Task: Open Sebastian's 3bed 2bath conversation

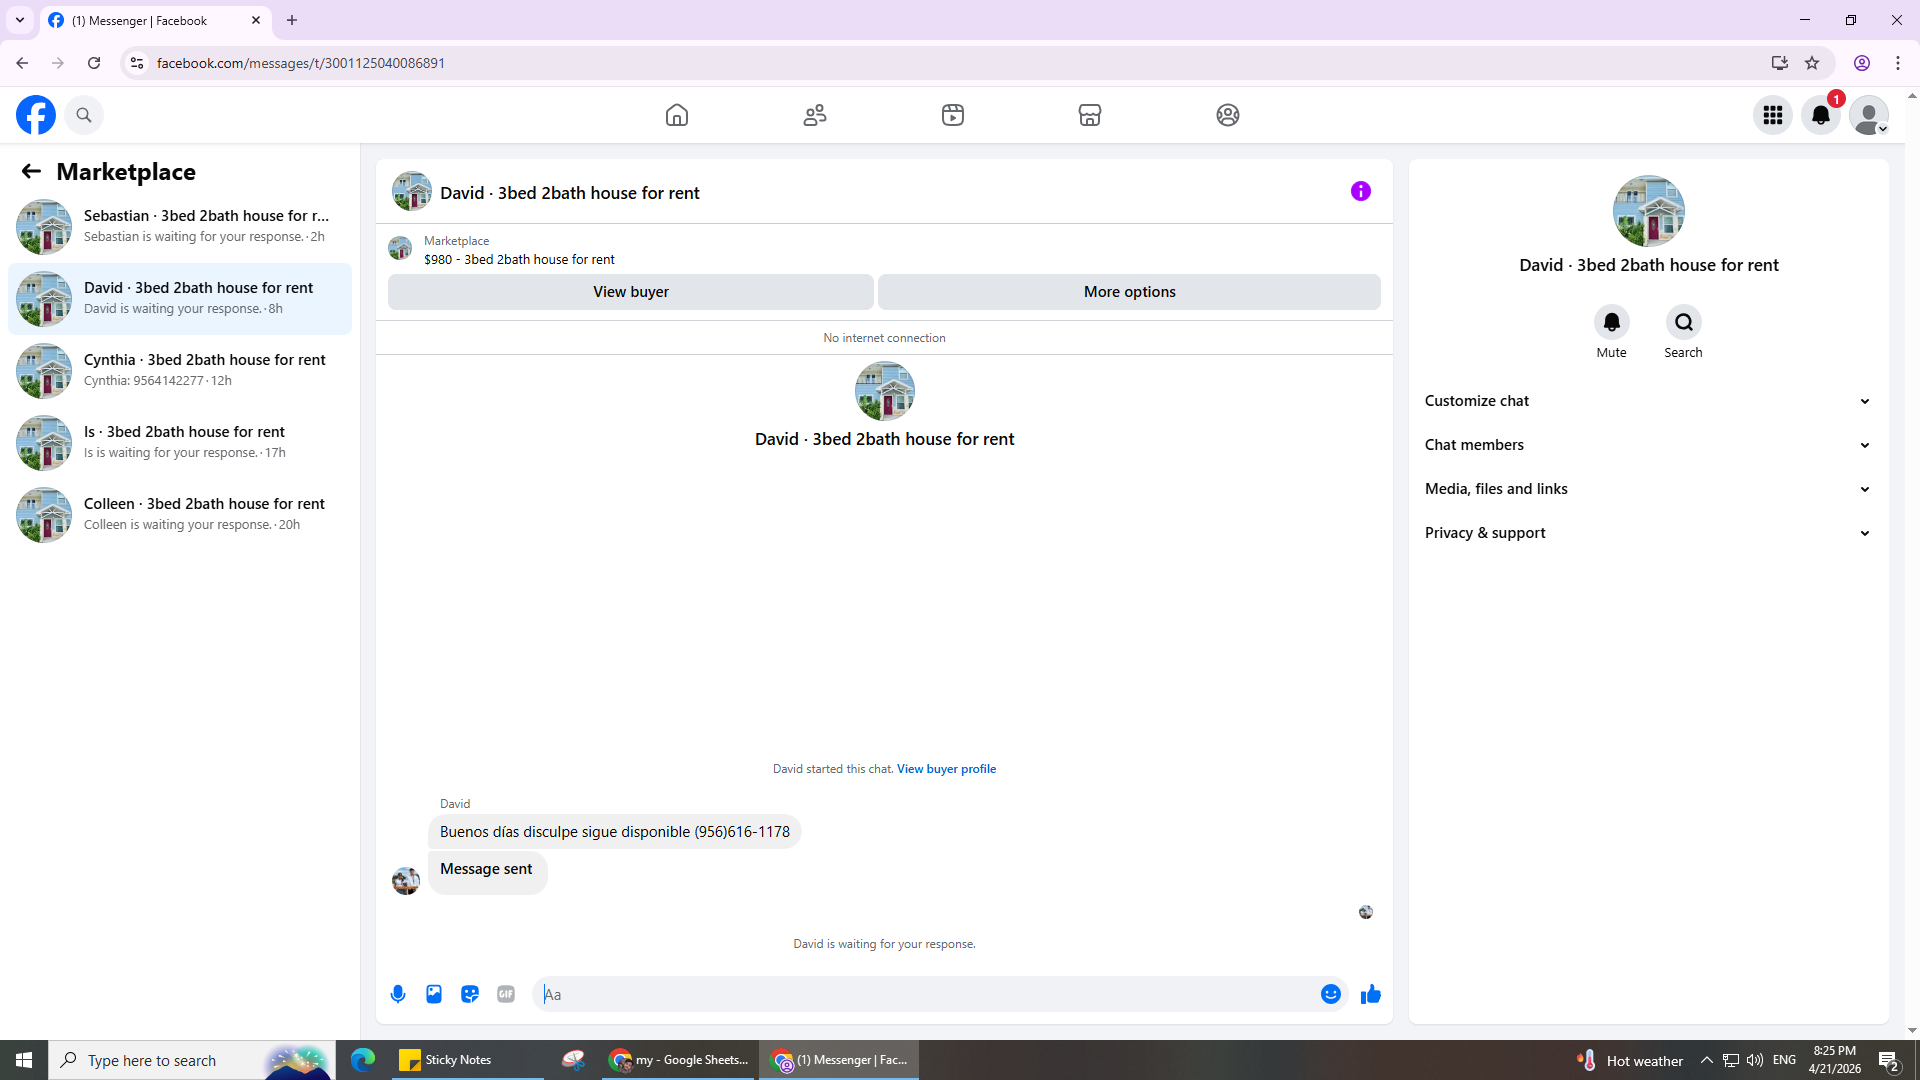Action: pos(180,226)
